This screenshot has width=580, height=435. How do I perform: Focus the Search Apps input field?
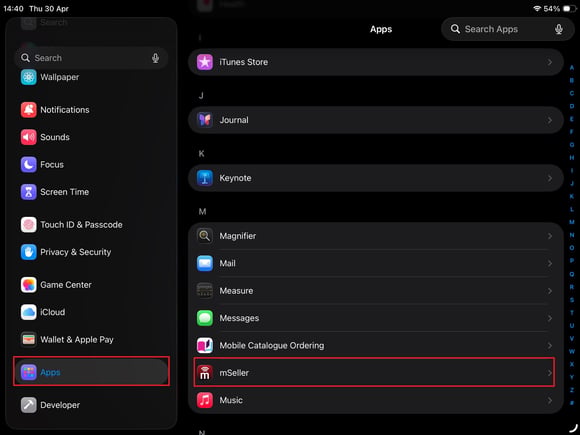click(x=508, y=29)
